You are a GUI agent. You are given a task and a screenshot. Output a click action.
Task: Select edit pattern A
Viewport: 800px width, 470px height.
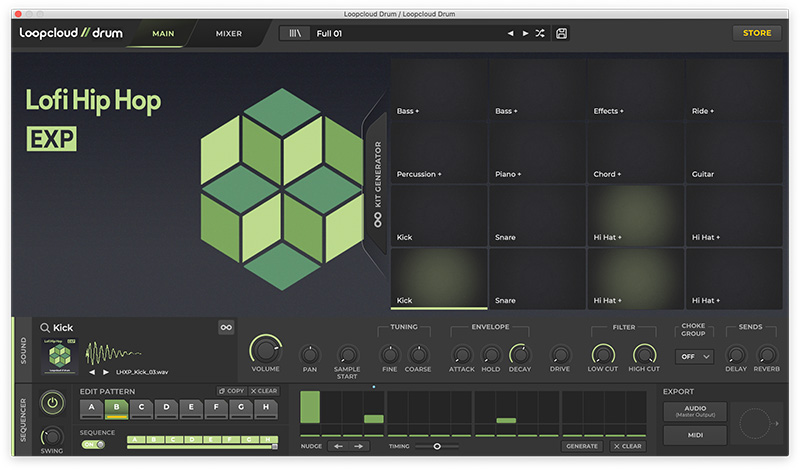(92, 408)
